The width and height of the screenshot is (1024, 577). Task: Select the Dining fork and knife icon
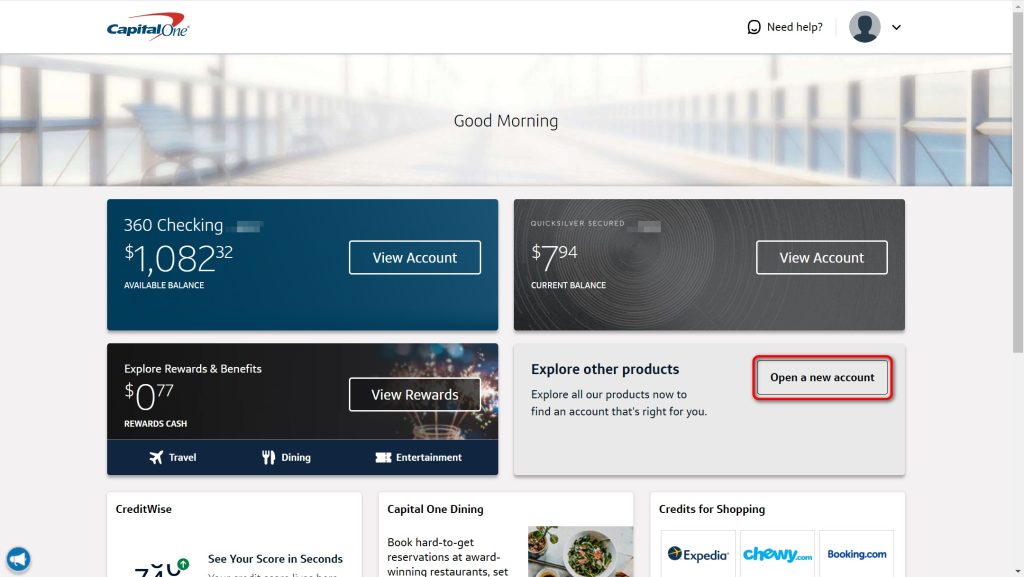tap(268, 457)
